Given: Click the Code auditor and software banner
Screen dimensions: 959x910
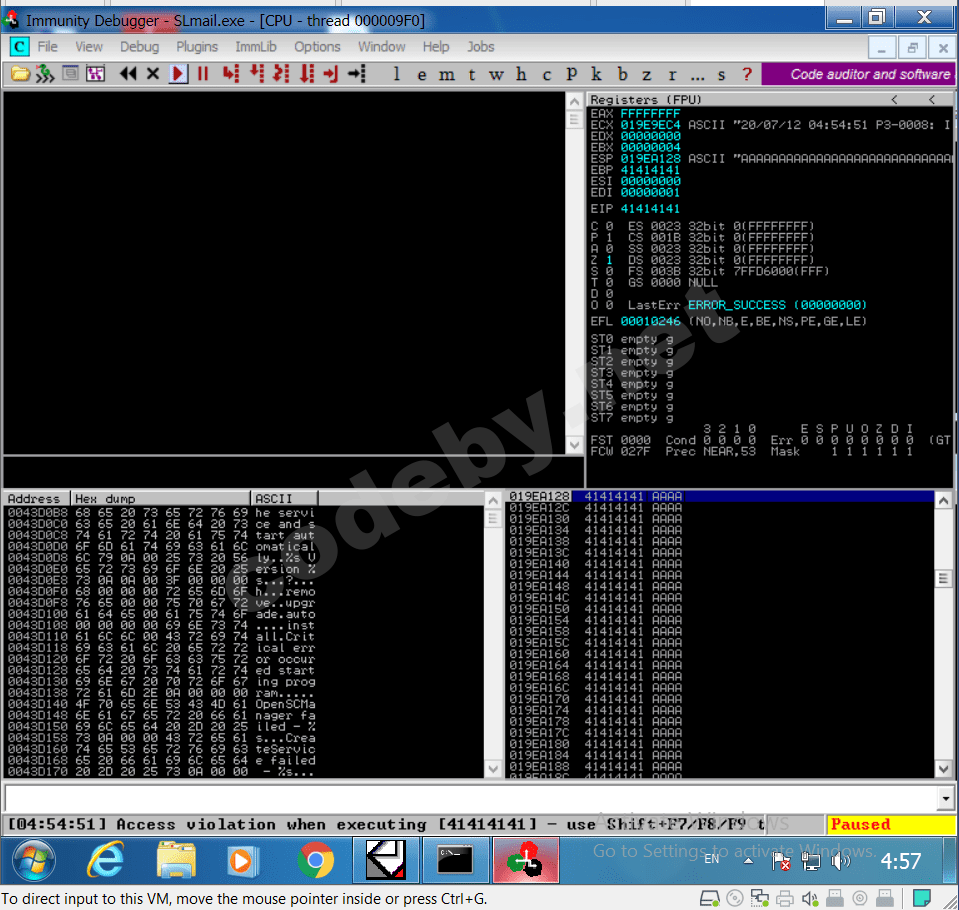Looking at the screenshot, I should [x=859, y=74].
